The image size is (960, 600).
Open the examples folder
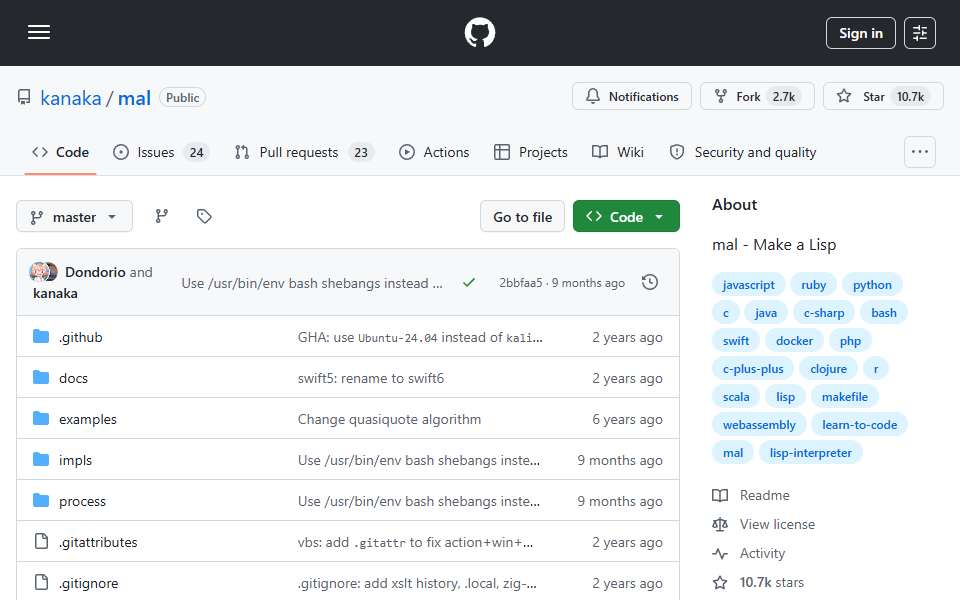click(88, 419)
